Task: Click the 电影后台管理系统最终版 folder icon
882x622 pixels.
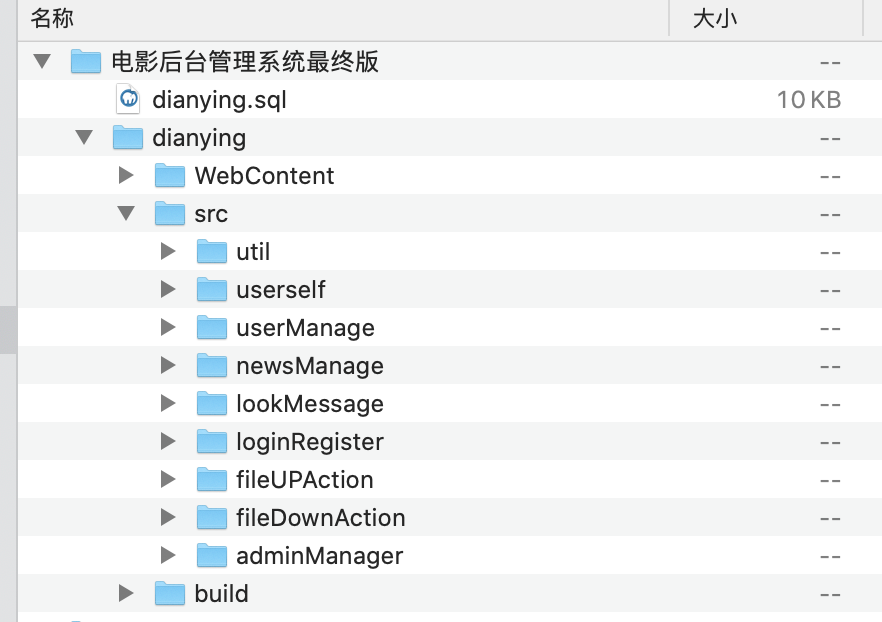Action: 86,61
